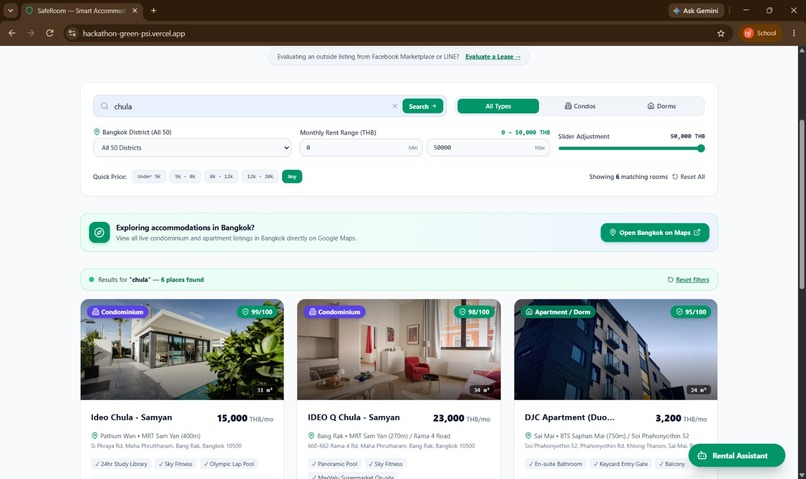The width and height of the screenshot is (806, 479).
Task: Click the rent slider handle
Action: (701, 148)
